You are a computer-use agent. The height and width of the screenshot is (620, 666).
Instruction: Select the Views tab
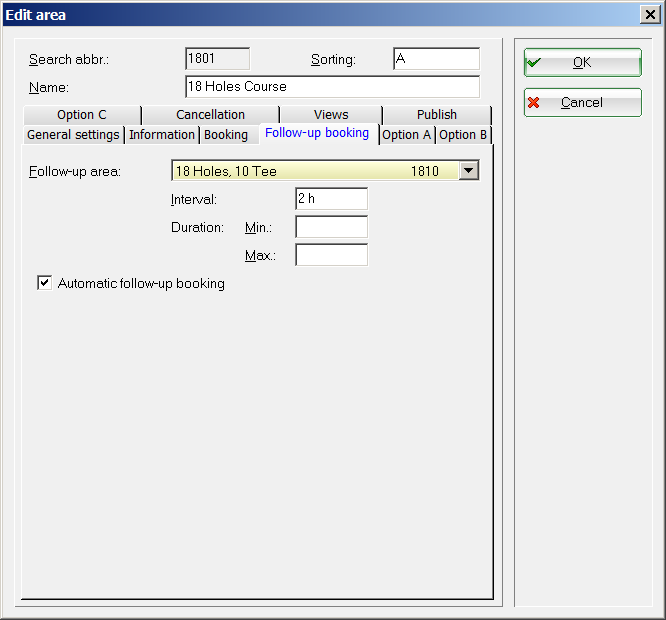(331, 115)
